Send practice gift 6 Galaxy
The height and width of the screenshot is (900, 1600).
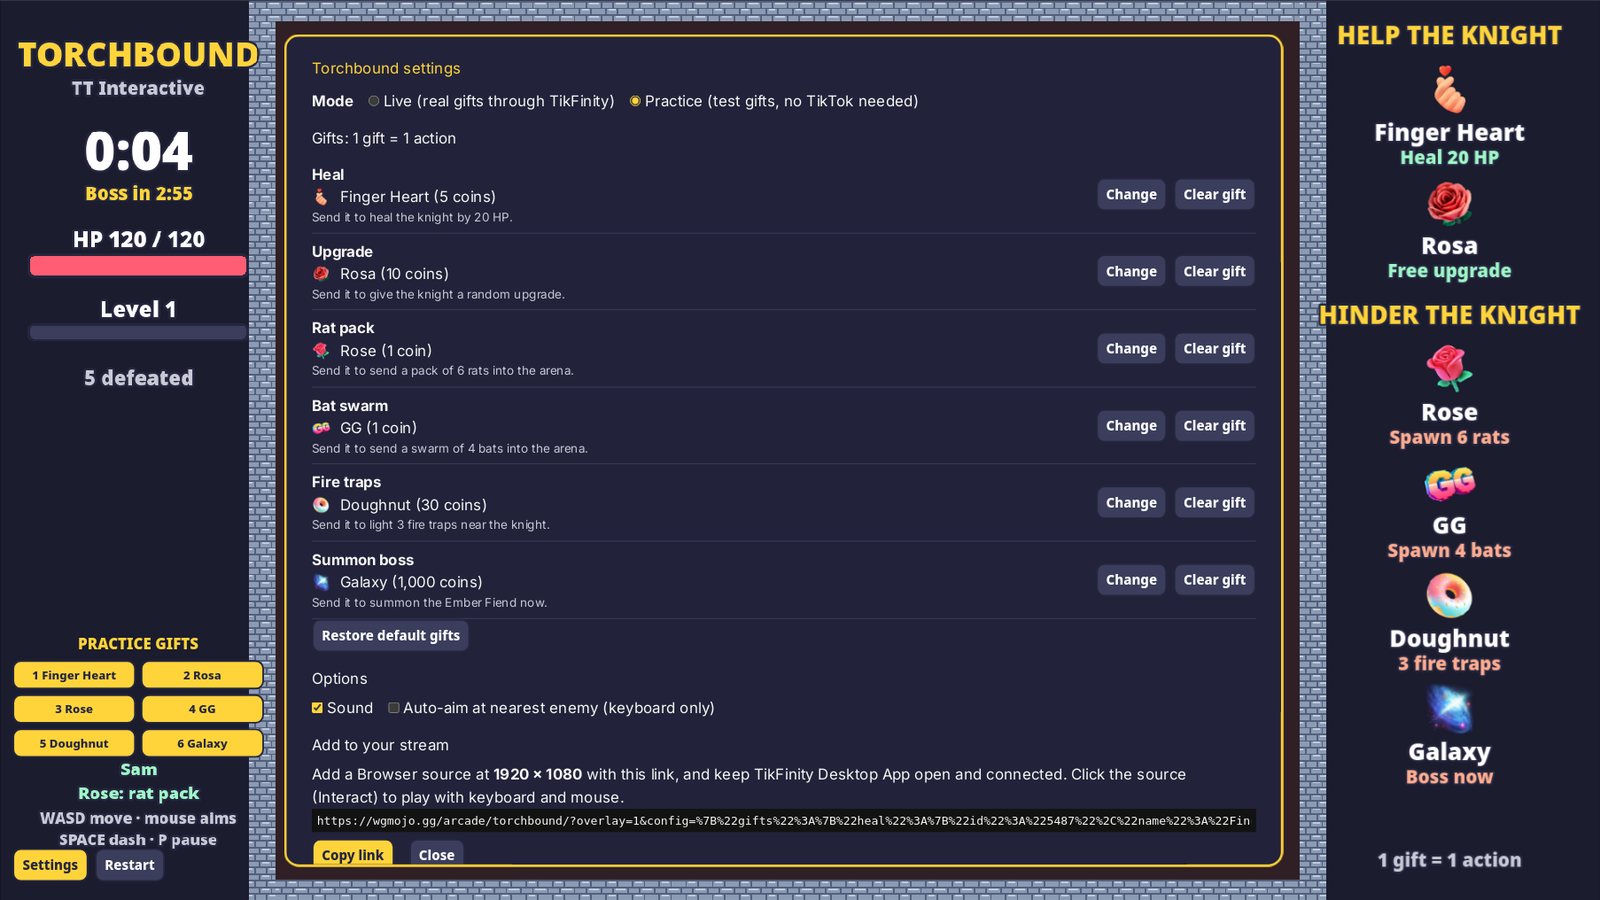[x=202, y=744]
